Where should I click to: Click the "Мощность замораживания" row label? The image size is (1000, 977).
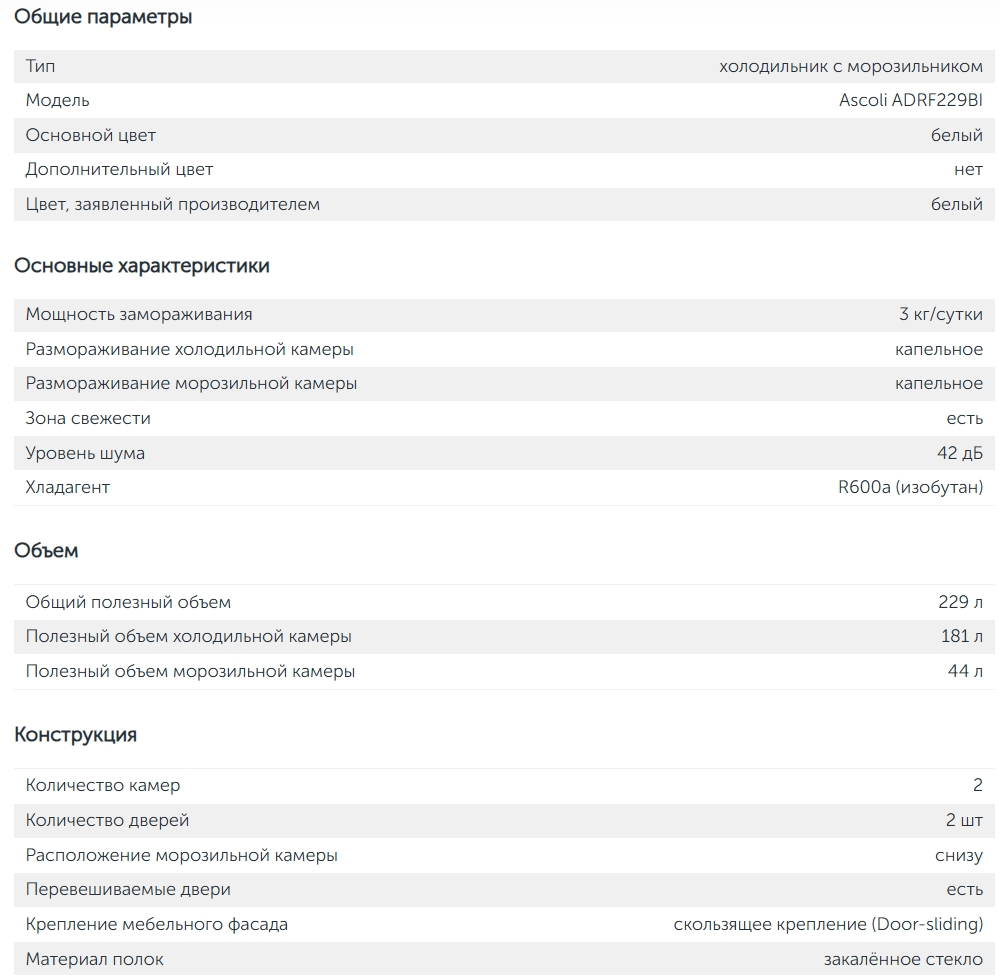(139, 314)
